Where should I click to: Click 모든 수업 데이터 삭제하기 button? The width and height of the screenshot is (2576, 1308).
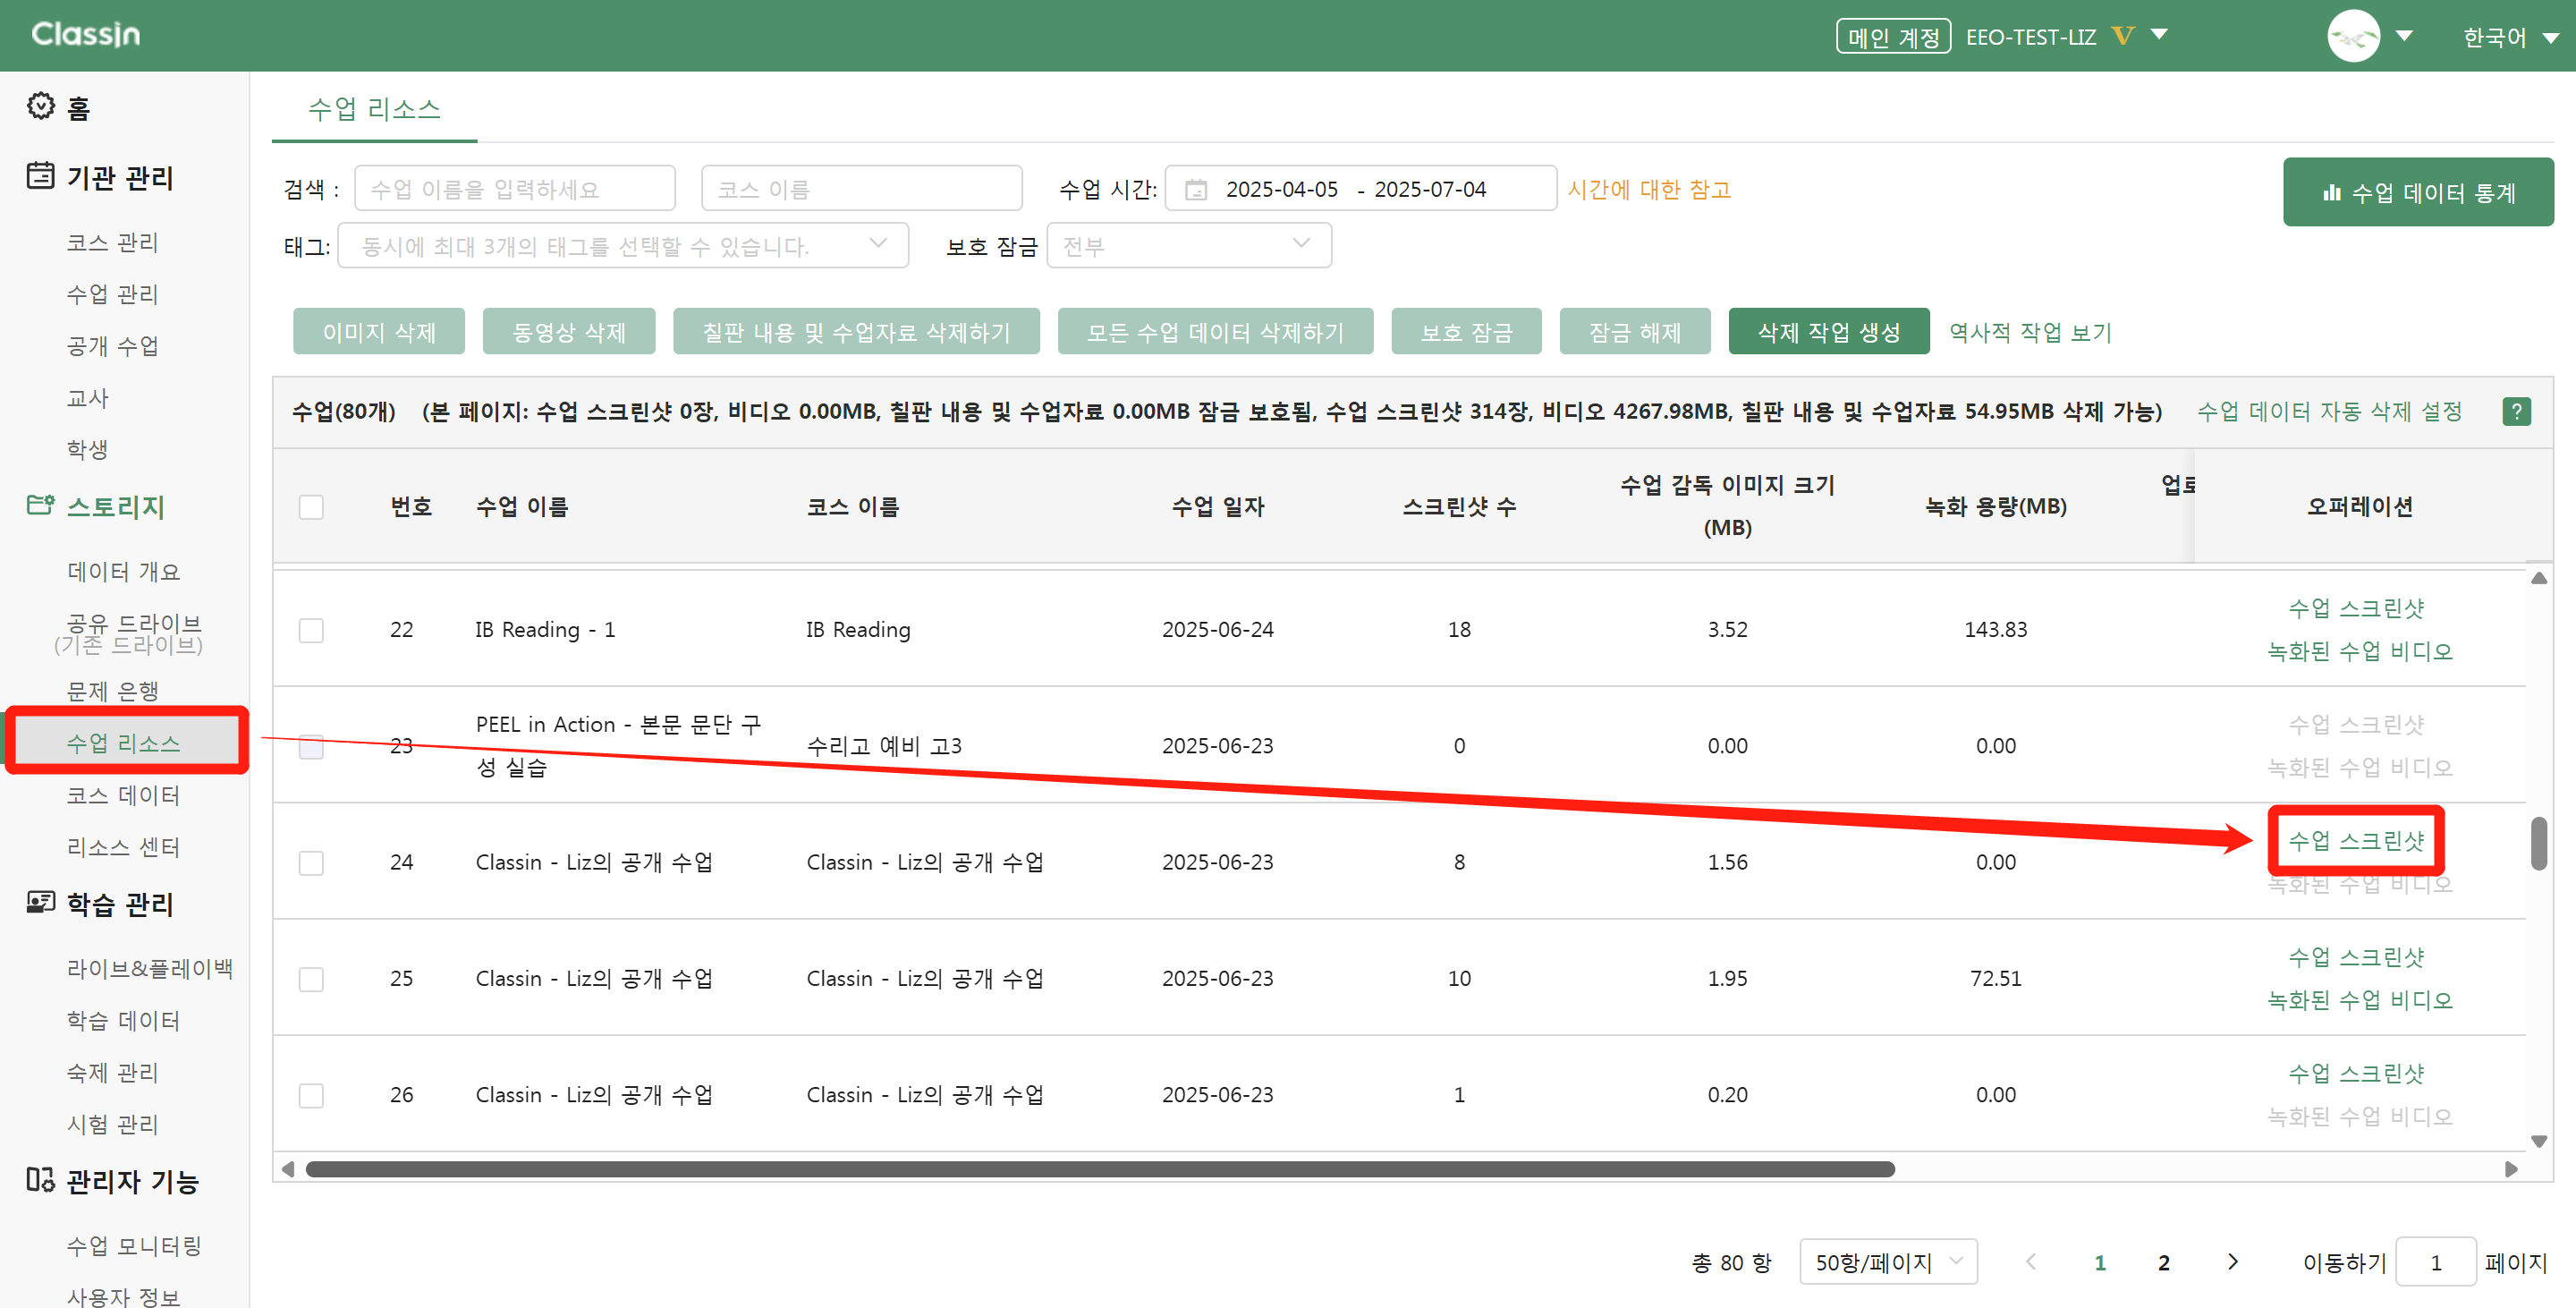[1215, 331]
